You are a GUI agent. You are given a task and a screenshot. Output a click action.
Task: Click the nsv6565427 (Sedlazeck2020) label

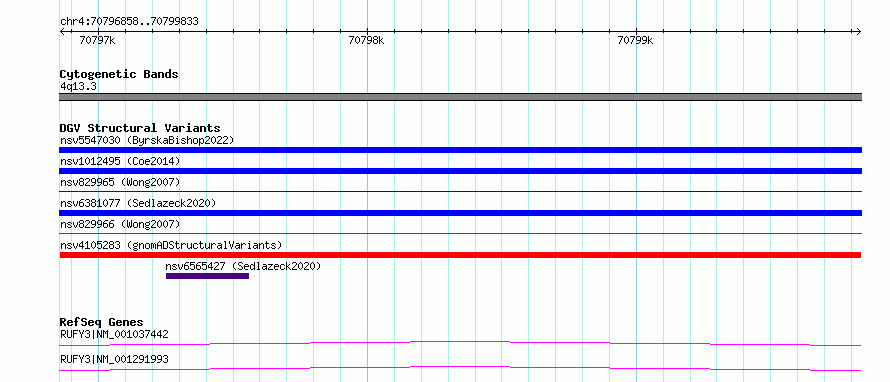pos(243,266)
